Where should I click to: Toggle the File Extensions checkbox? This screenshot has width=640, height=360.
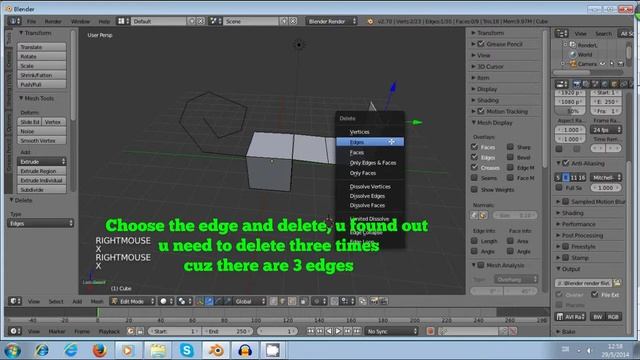click(x=595, y=294)
